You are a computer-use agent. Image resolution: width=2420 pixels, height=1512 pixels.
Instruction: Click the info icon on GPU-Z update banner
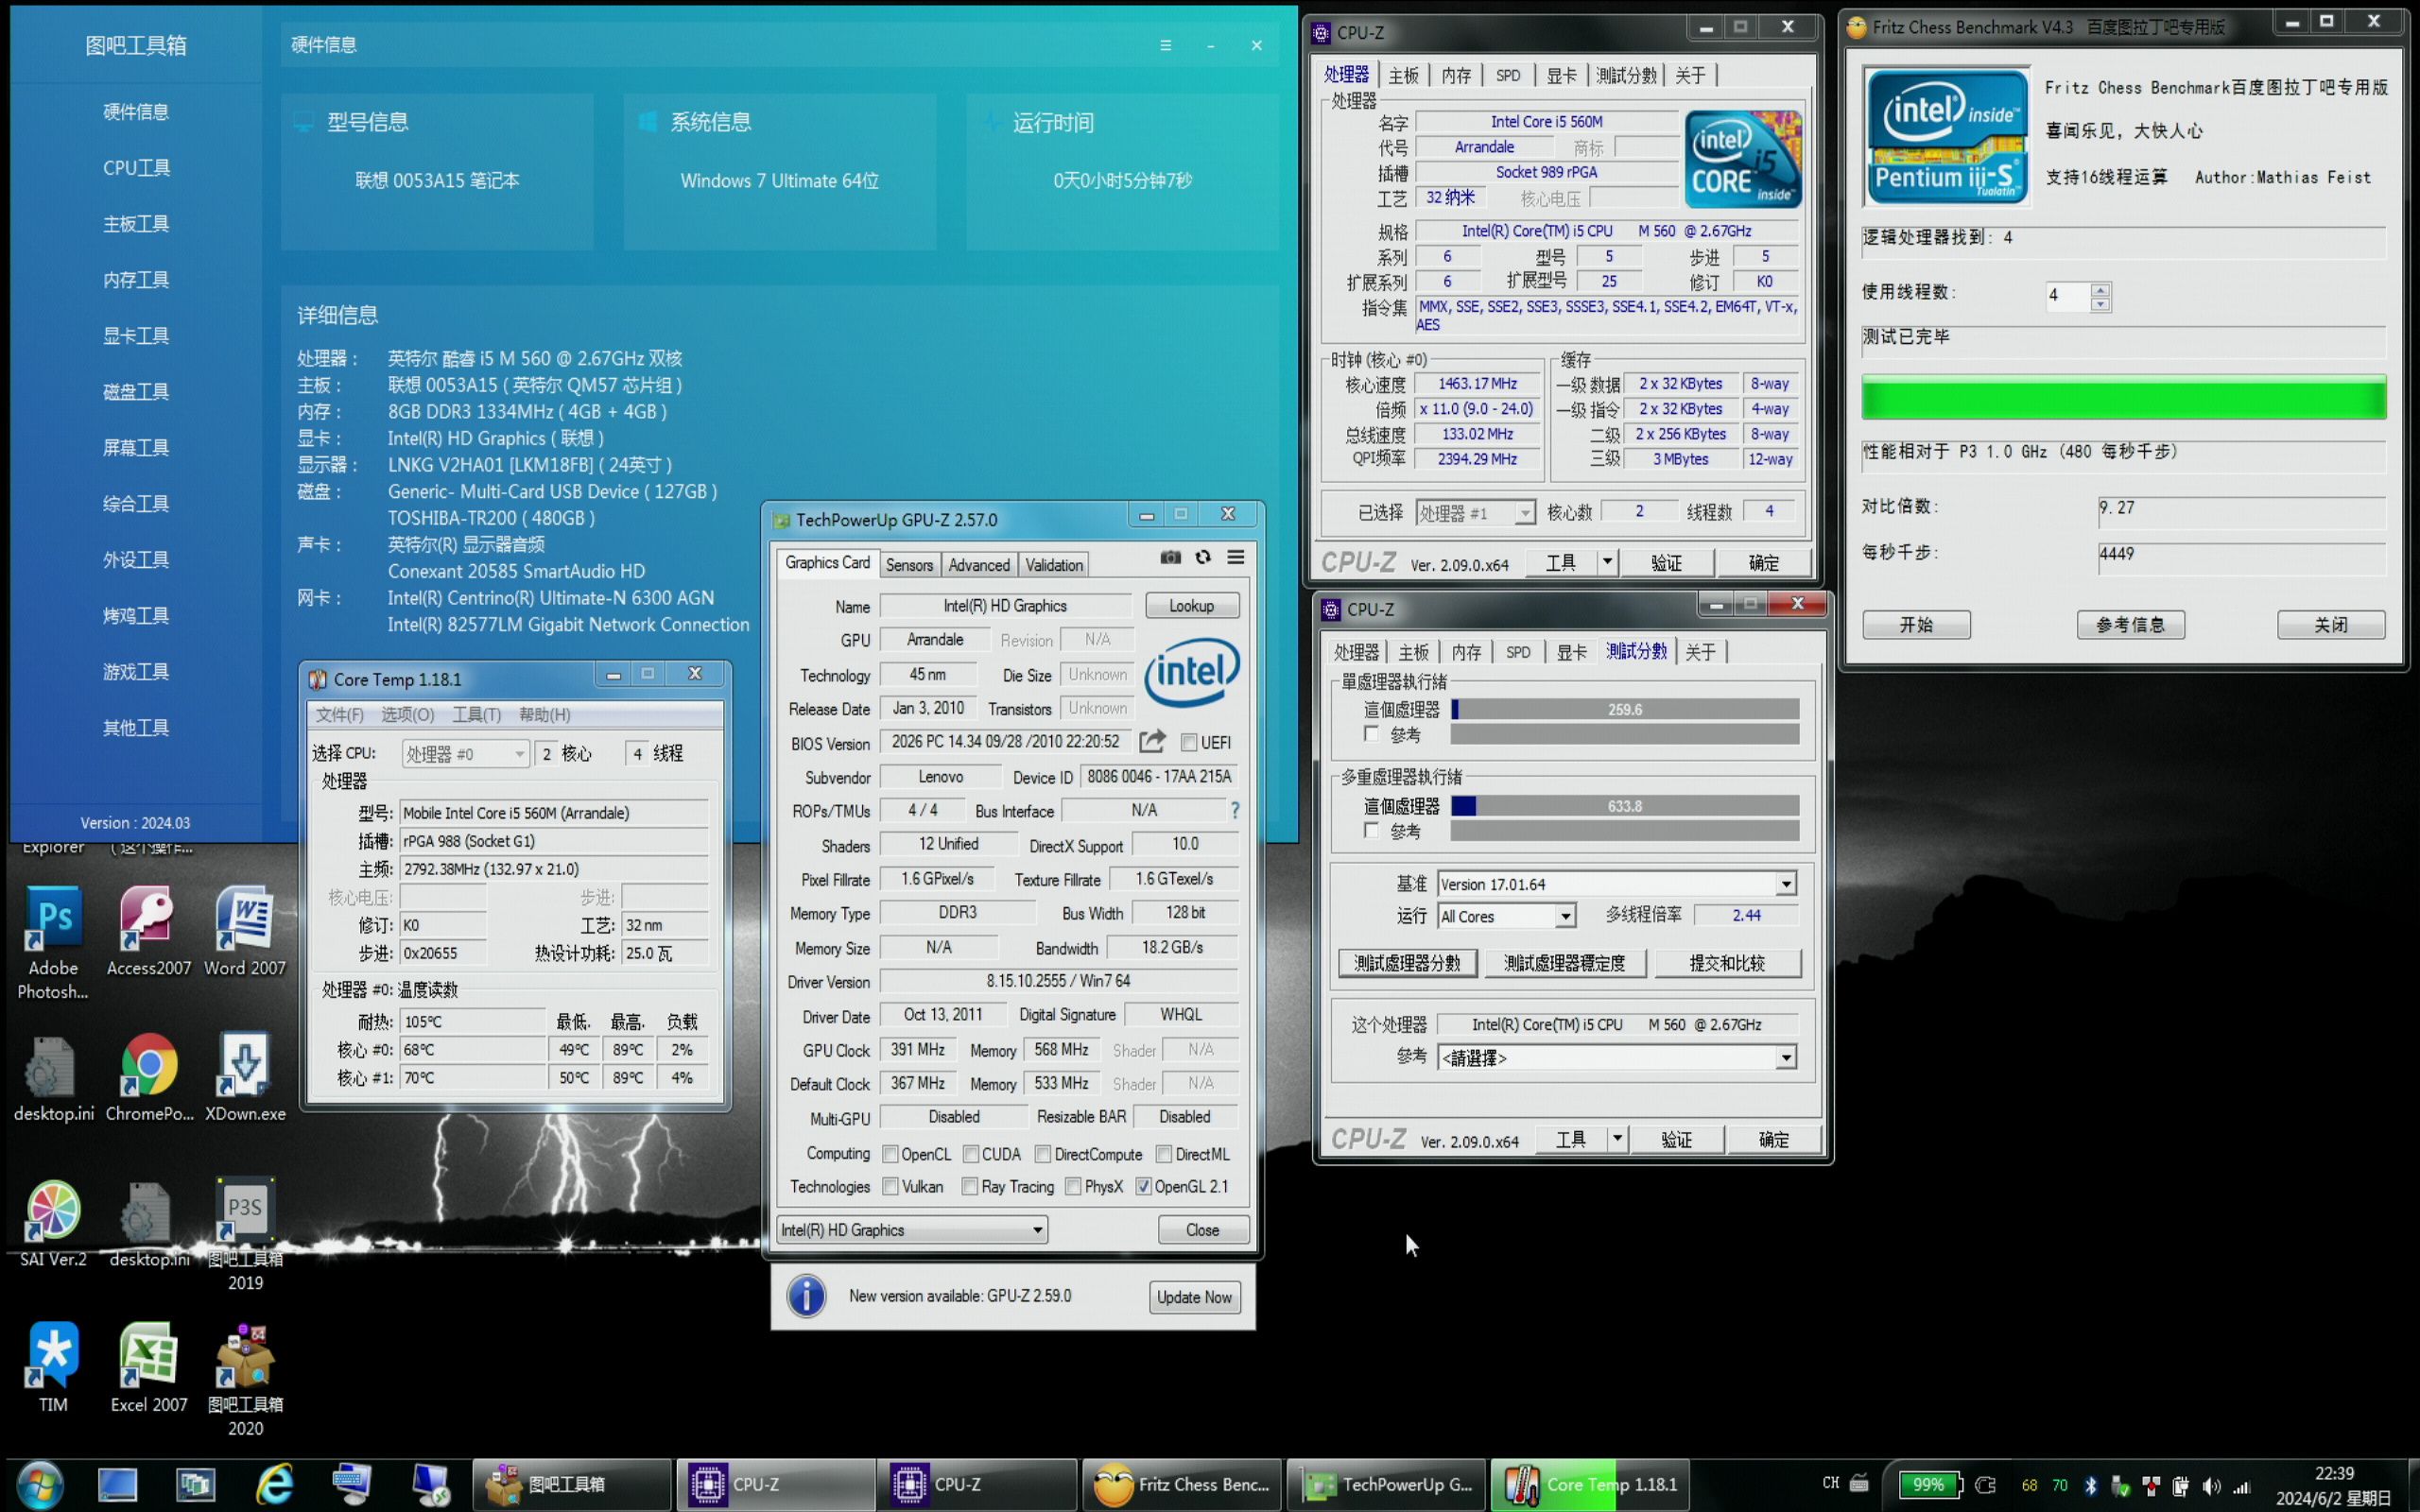pyautogui.click(x=806, y=1296)
